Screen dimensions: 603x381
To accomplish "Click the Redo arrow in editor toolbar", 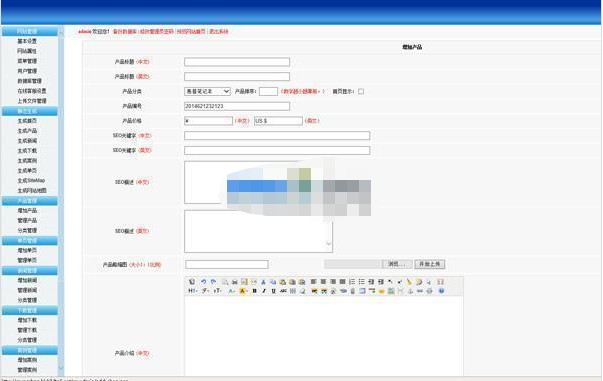I will [x=213, y=282].
